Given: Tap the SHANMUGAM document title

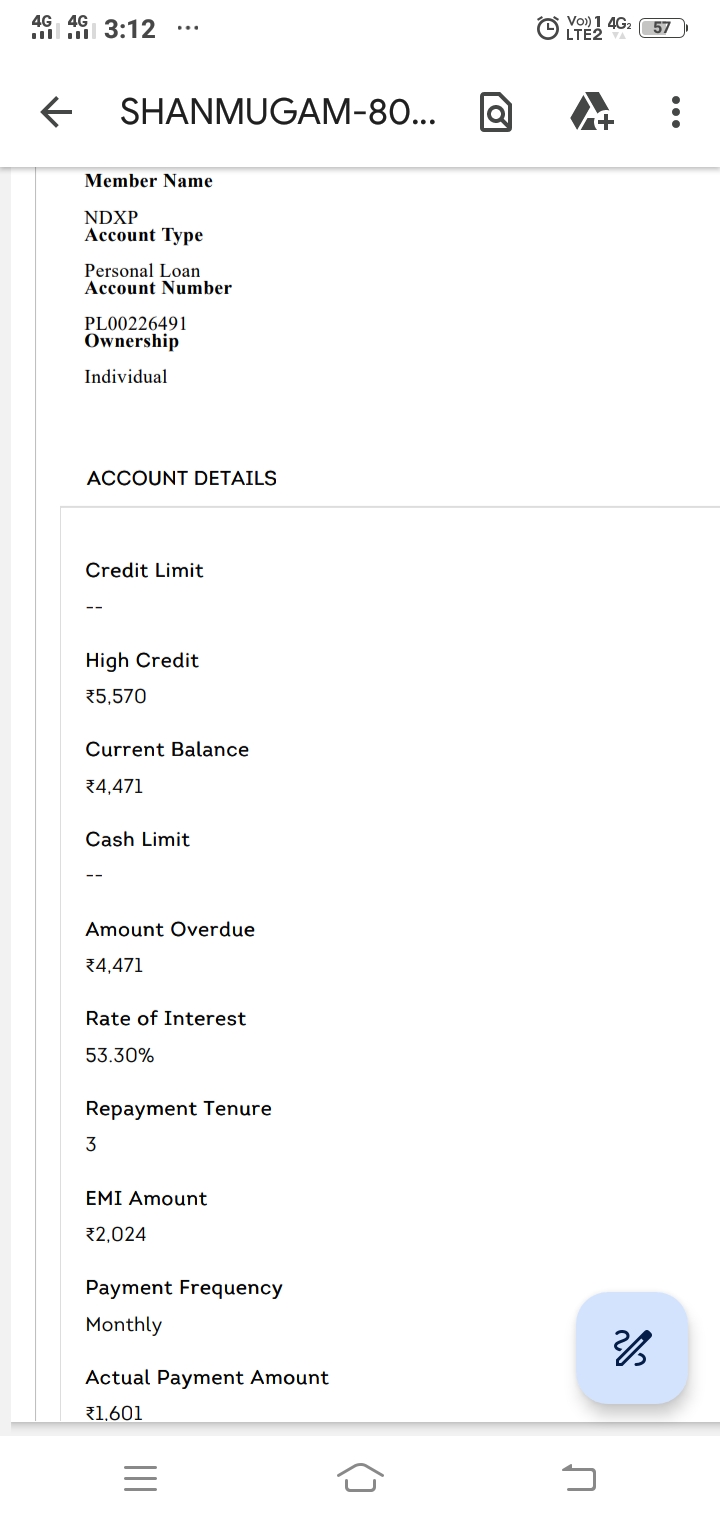Looking at the screenshot, I should point(277,113).
